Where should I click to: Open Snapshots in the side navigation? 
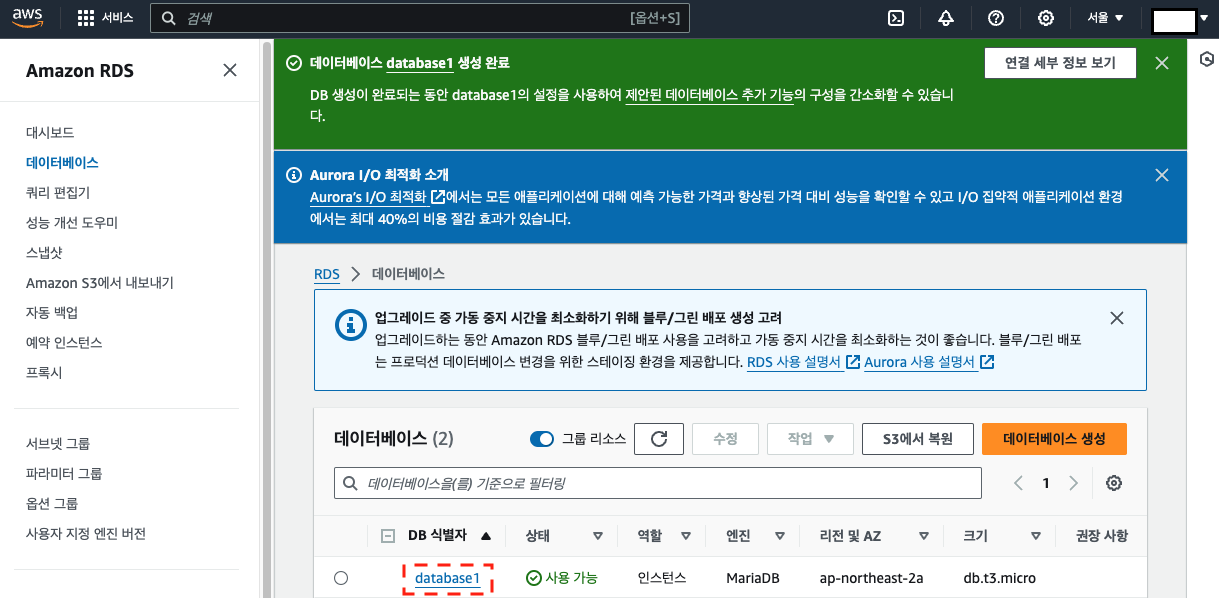point(46,252)
